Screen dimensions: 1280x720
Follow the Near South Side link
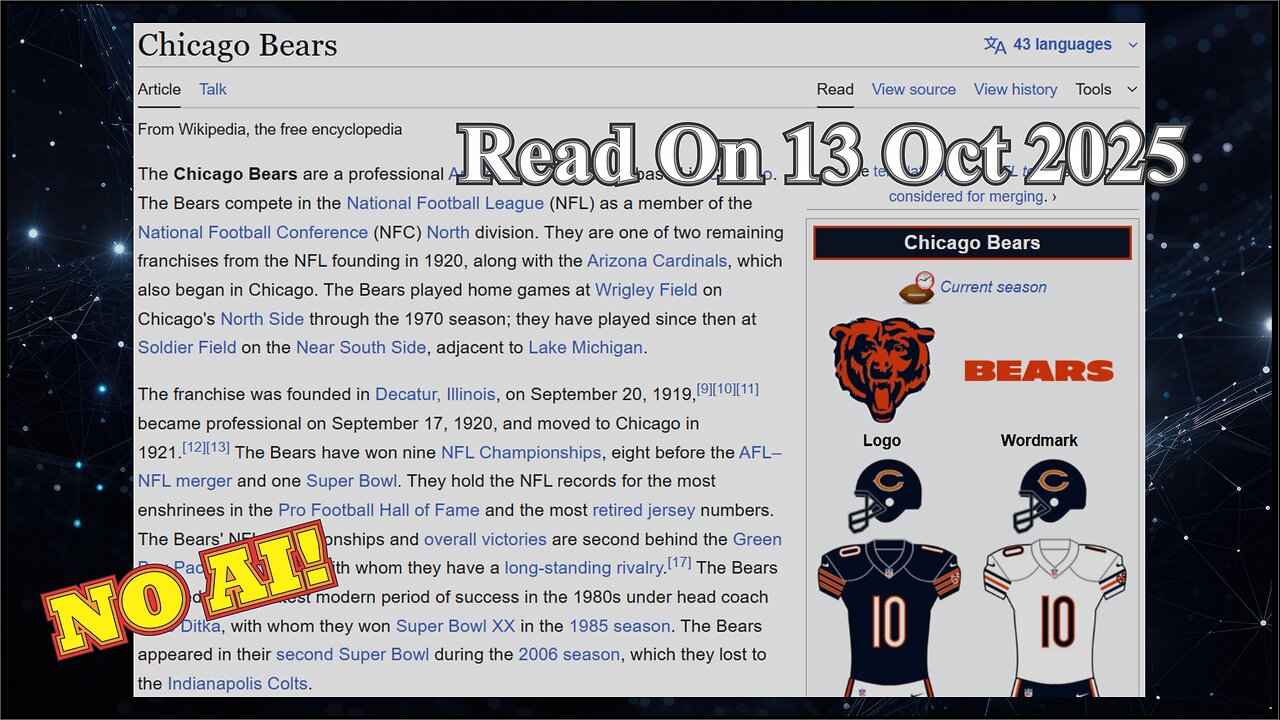pos(361,348)
